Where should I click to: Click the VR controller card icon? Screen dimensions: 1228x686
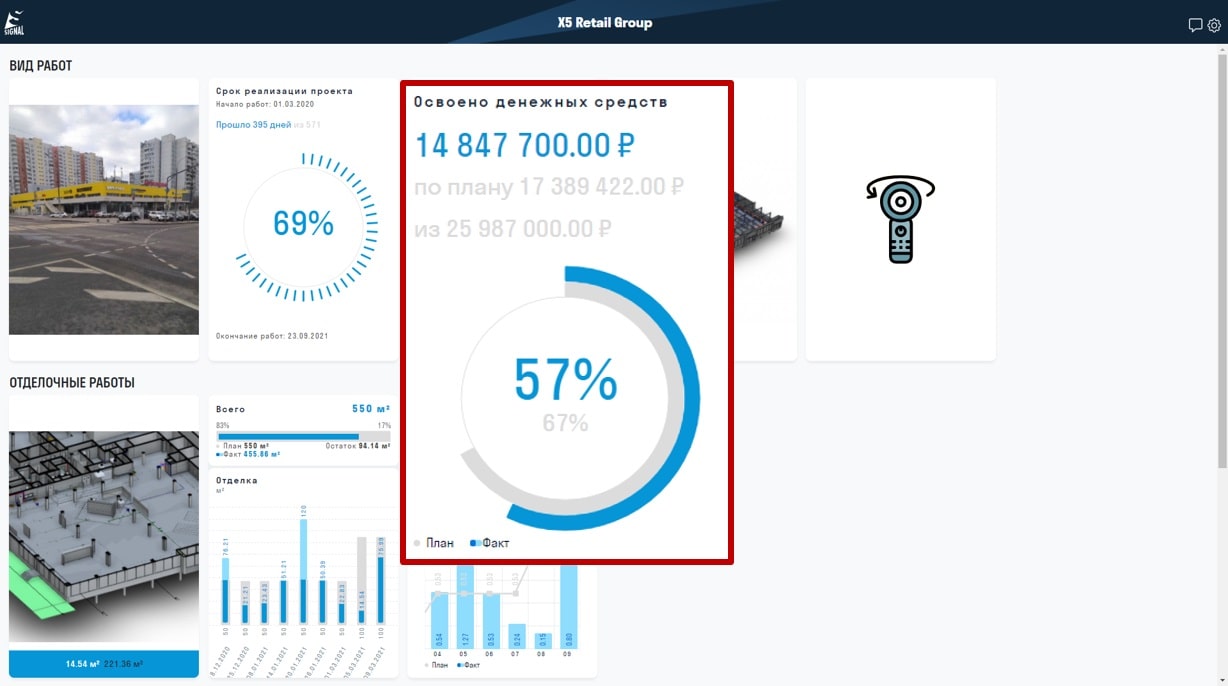point(900,219)
